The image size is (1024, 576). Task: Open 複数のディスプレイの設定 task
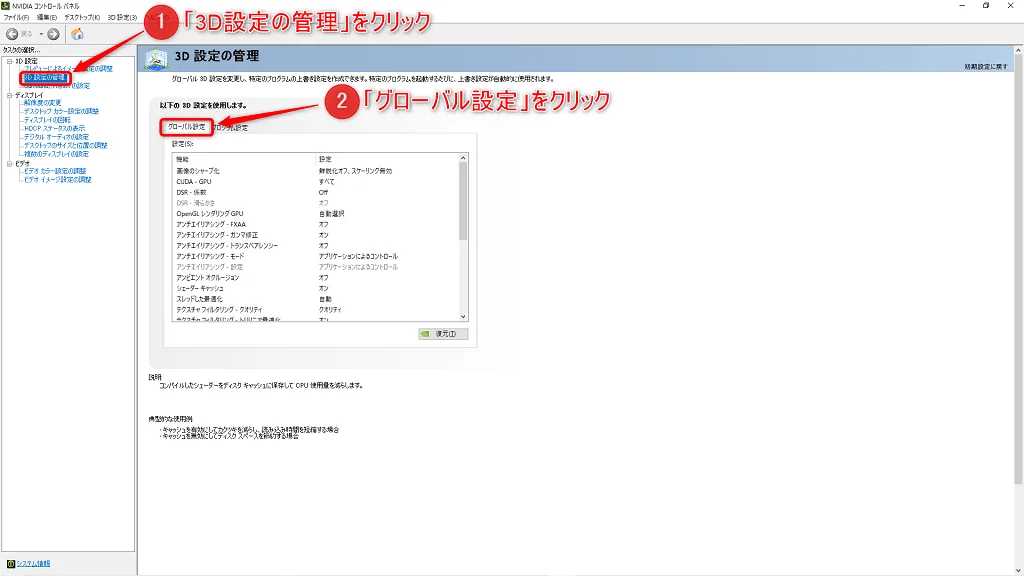[56, 154]
